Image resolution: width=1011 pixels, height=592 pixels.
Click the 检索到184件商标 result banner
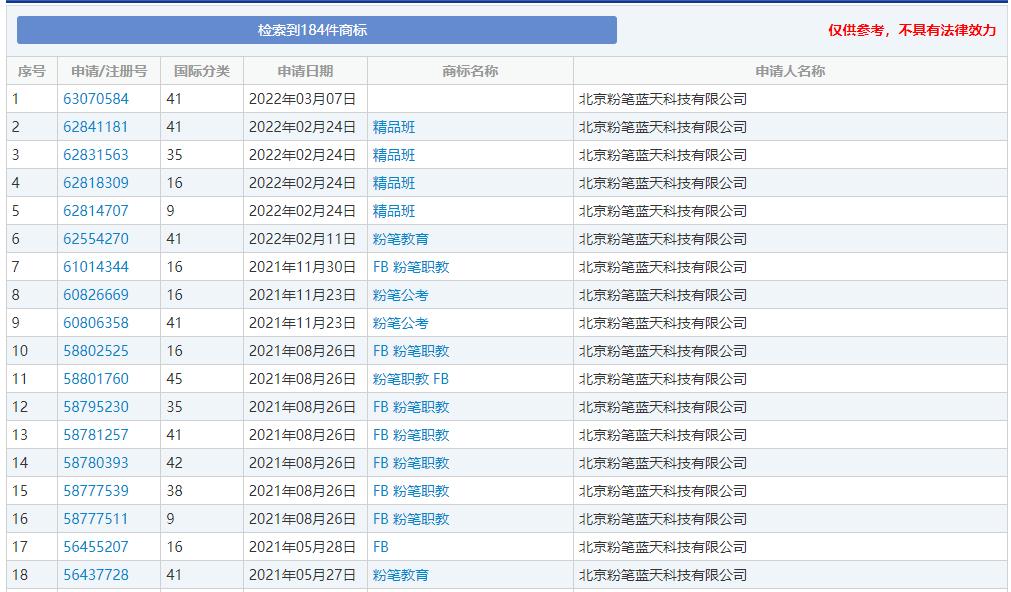coord(317,30)
